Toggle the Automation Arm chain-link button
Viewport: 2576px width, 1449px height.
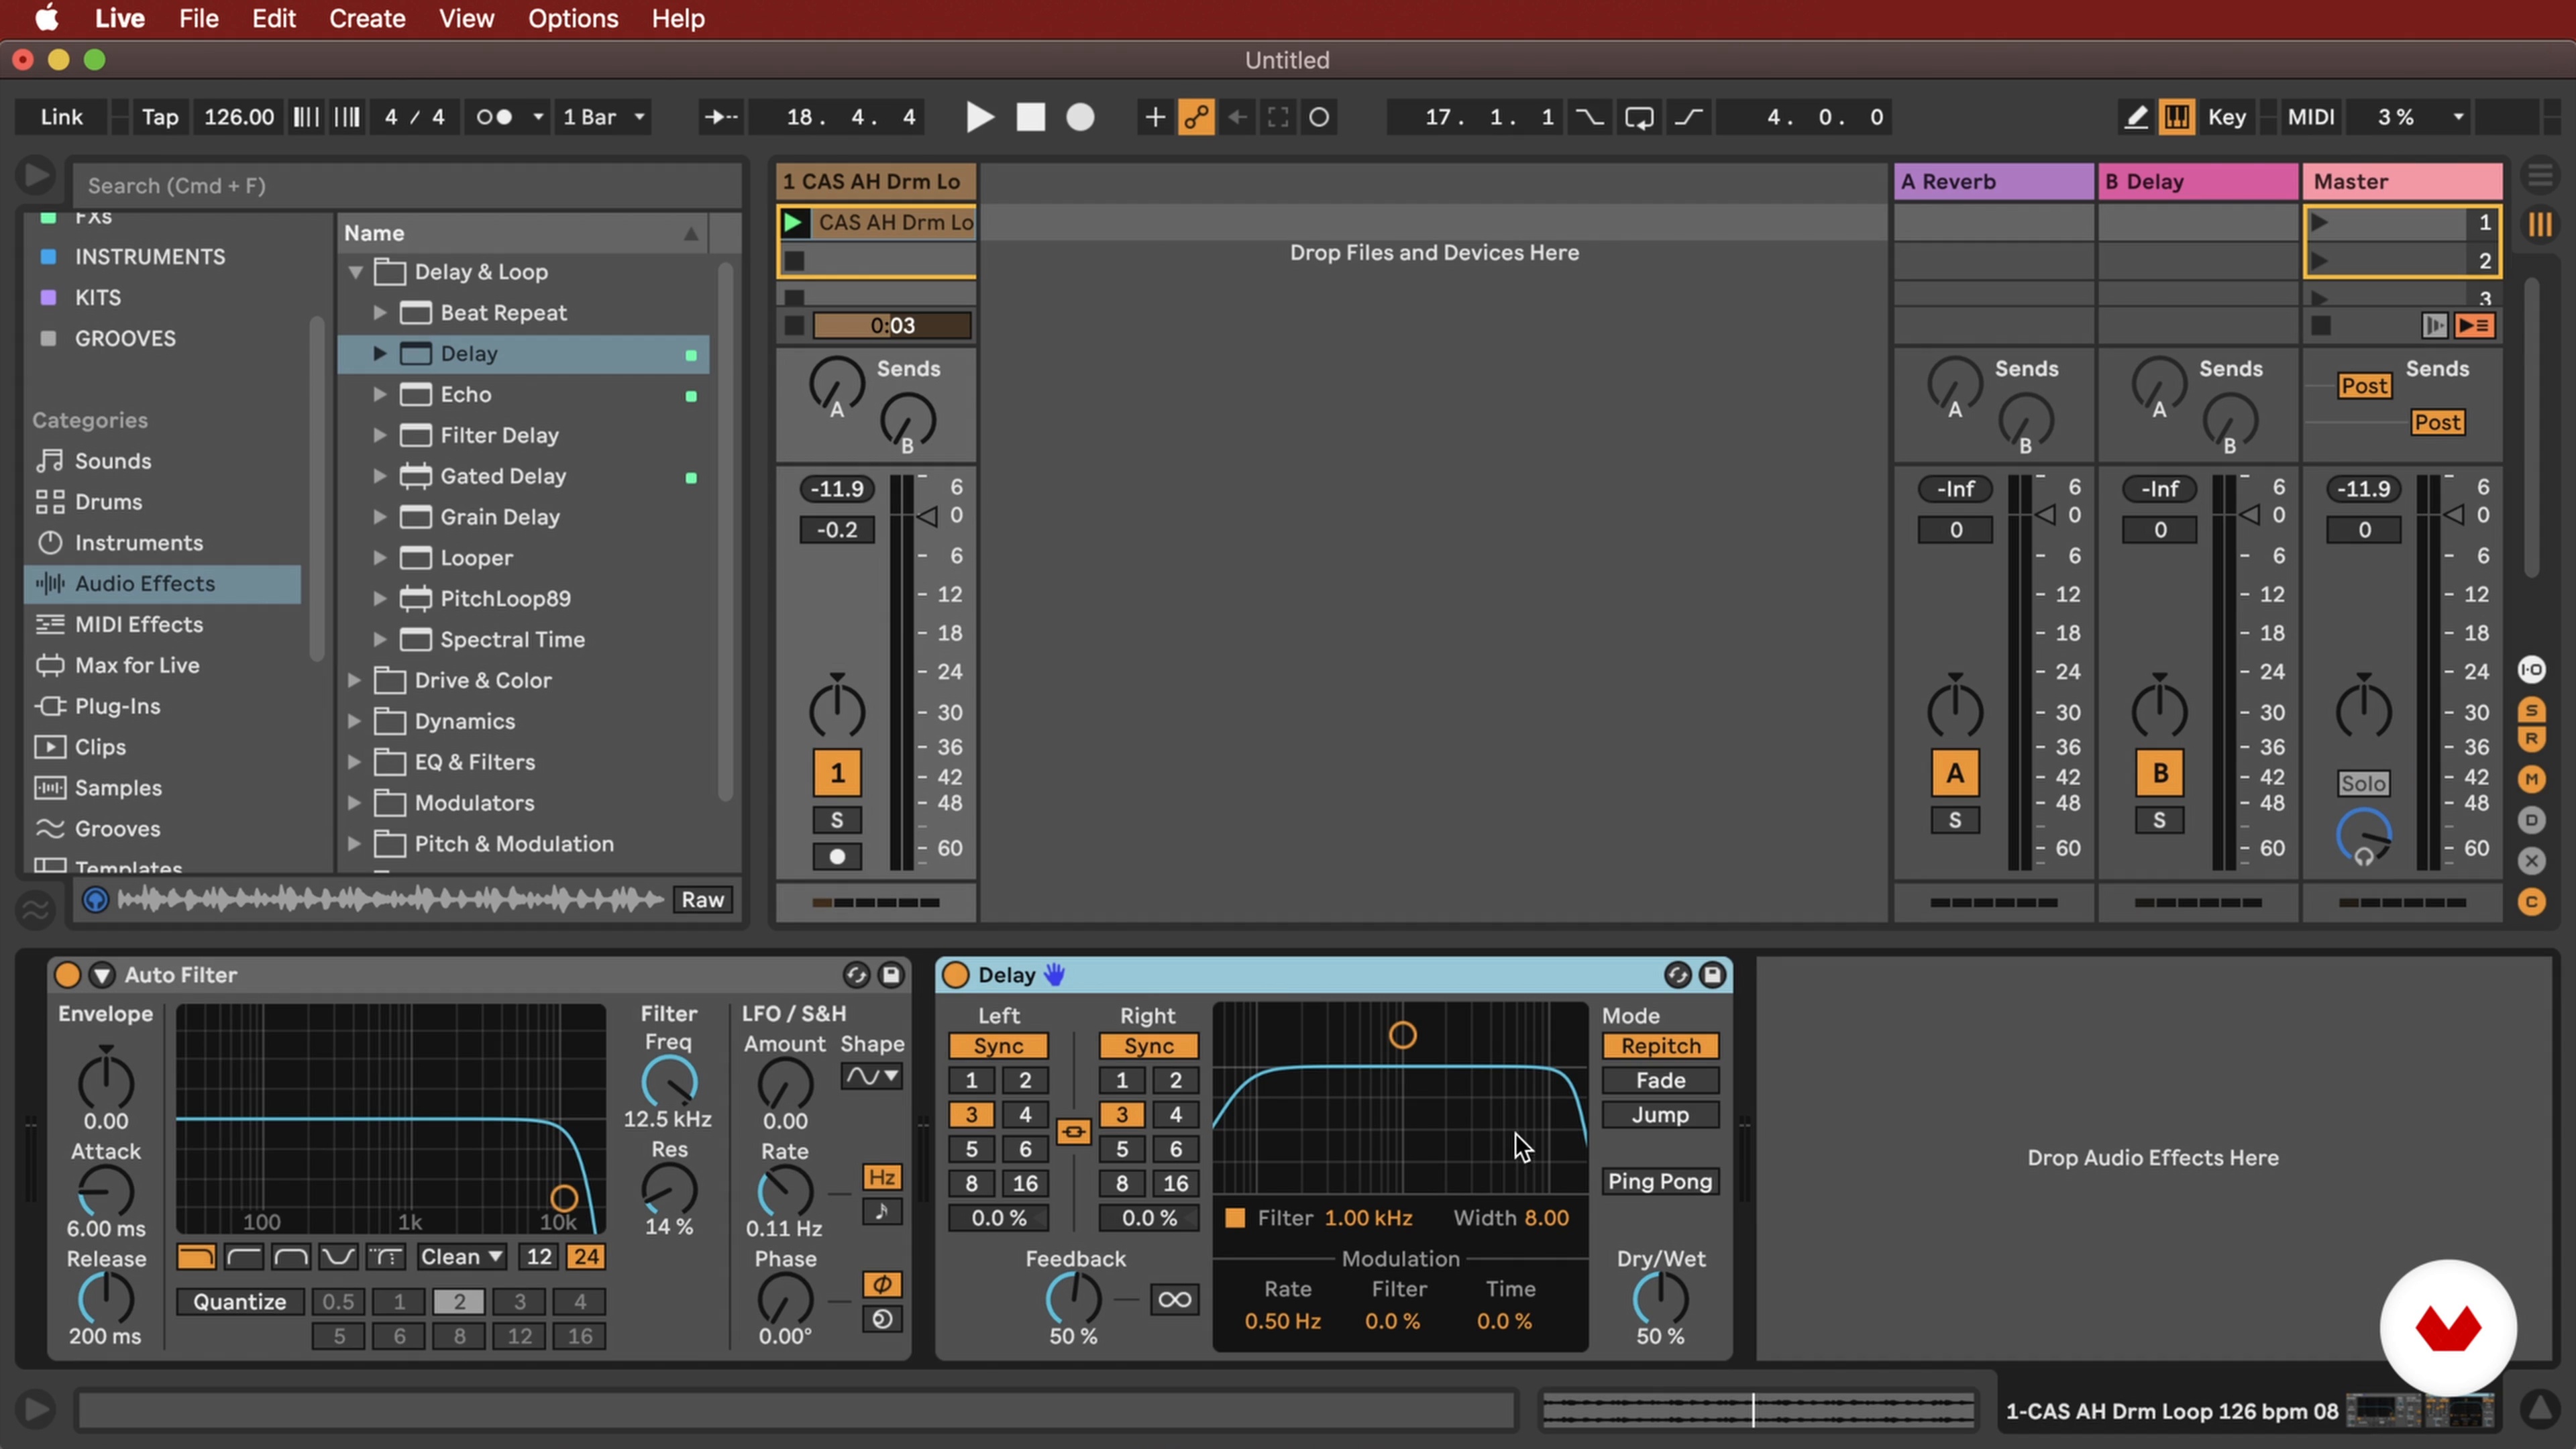1196,117
